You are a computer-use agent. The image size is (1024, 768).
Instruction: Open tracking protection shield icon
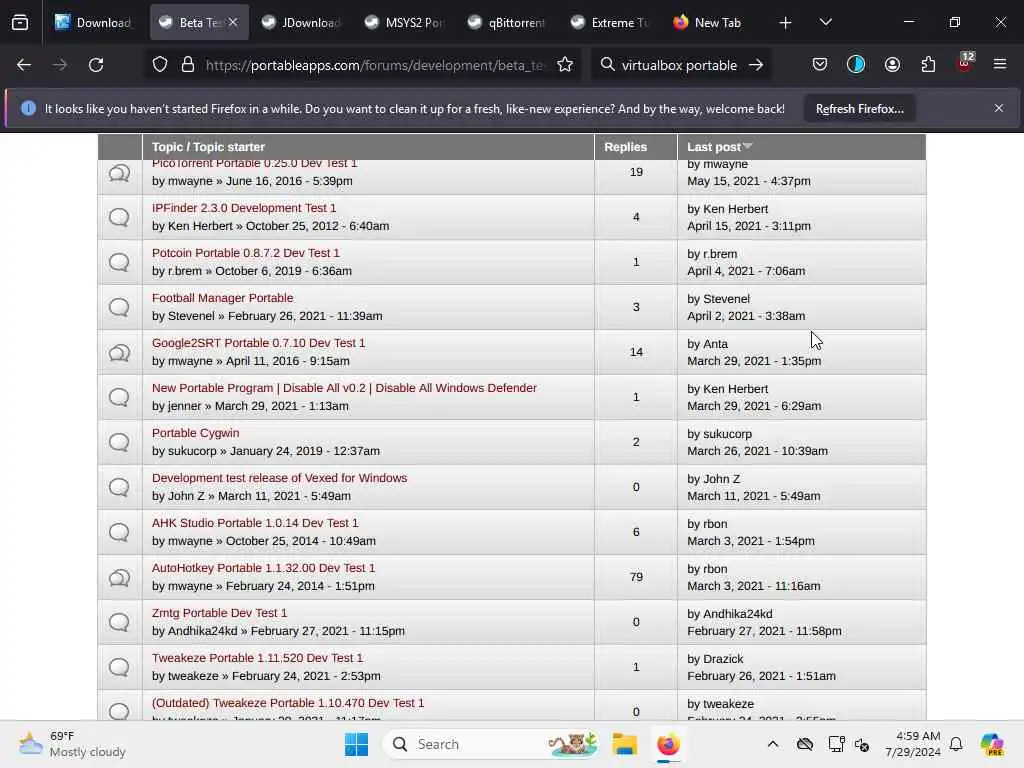tap(160, 65)
